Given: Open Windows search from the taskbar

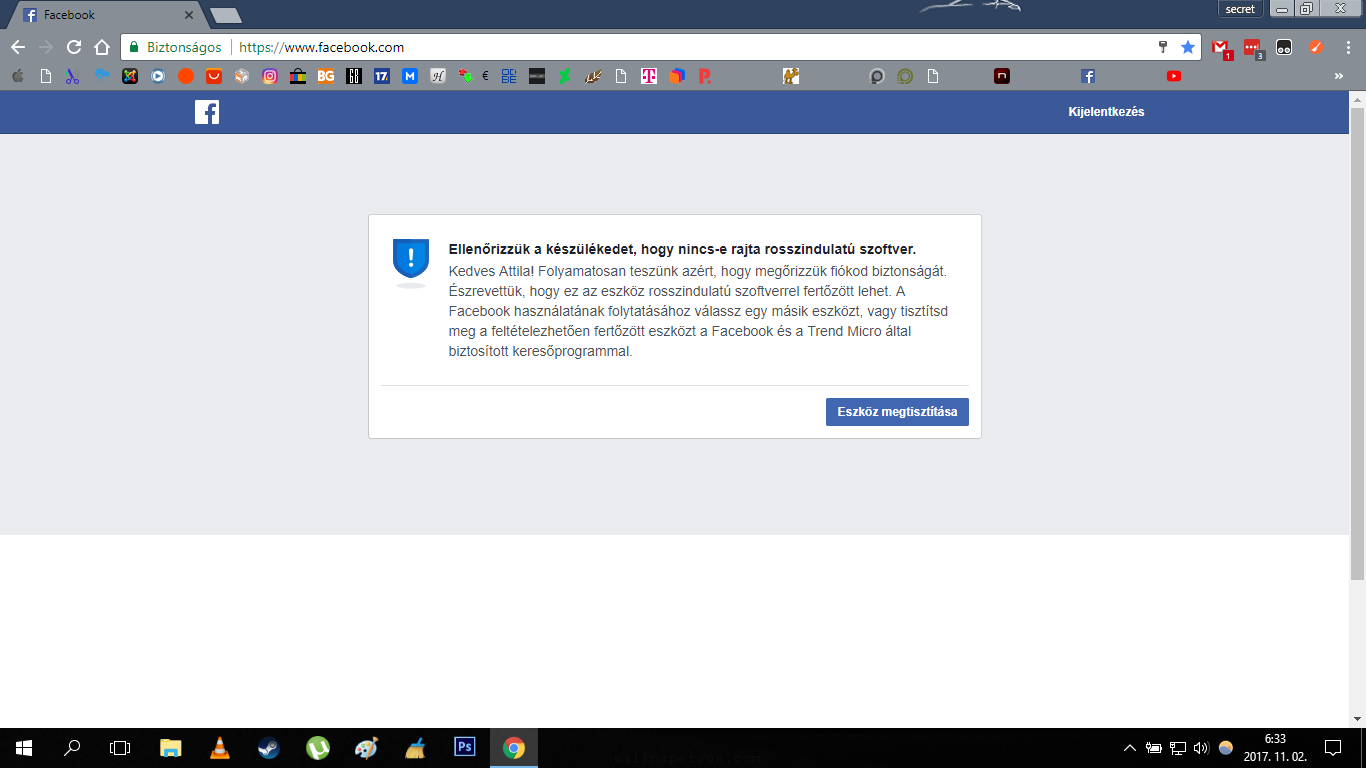Looking at the screenshot, I should [72, 747].
